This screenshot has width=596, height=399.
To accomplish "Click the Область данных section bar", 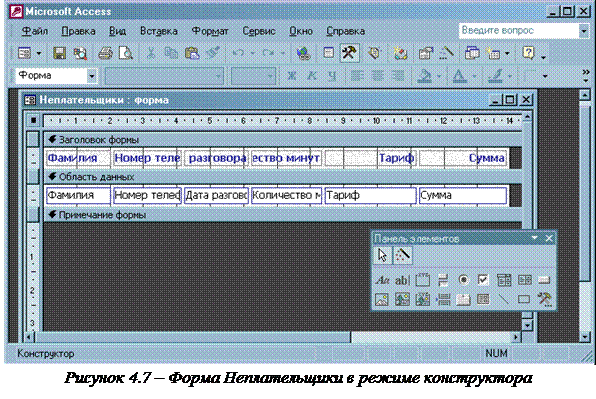I will 282,177.
